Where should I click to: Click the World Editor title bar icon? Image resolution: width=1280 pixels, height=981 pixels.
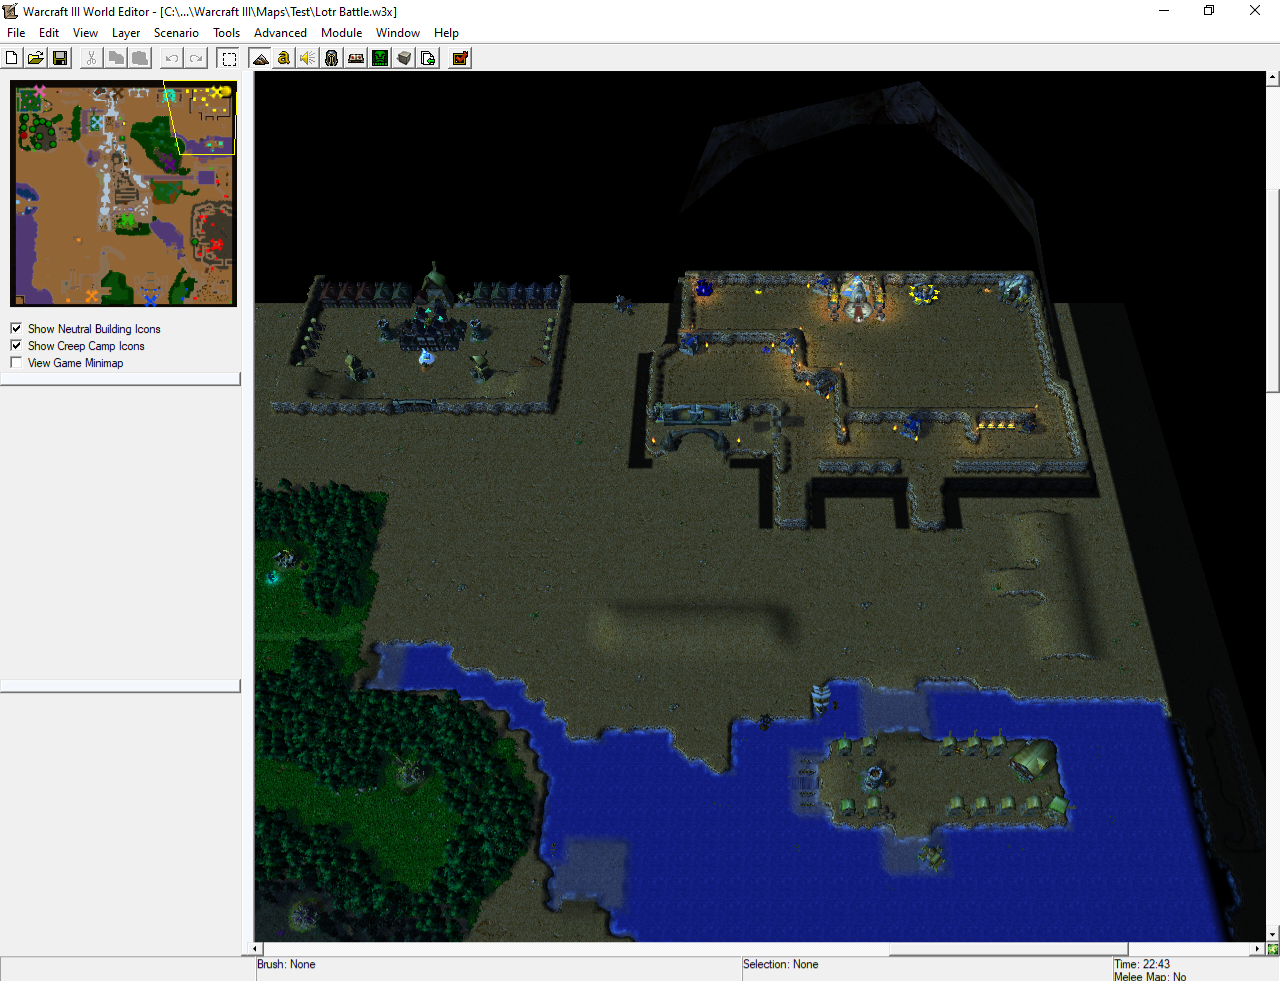[x=11, y=11]
